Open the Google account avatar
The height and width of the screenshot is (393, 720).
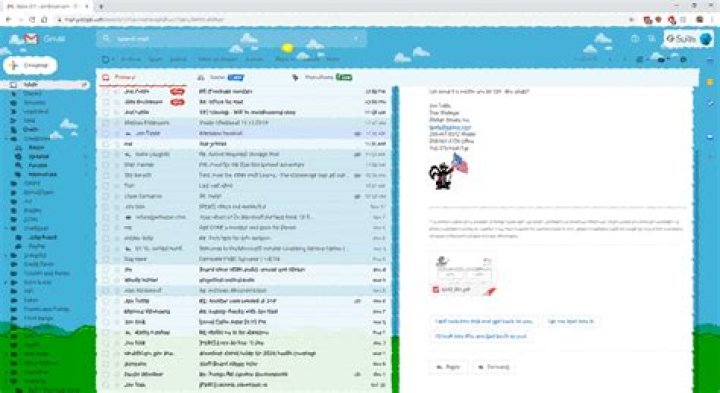pos(706,39)
